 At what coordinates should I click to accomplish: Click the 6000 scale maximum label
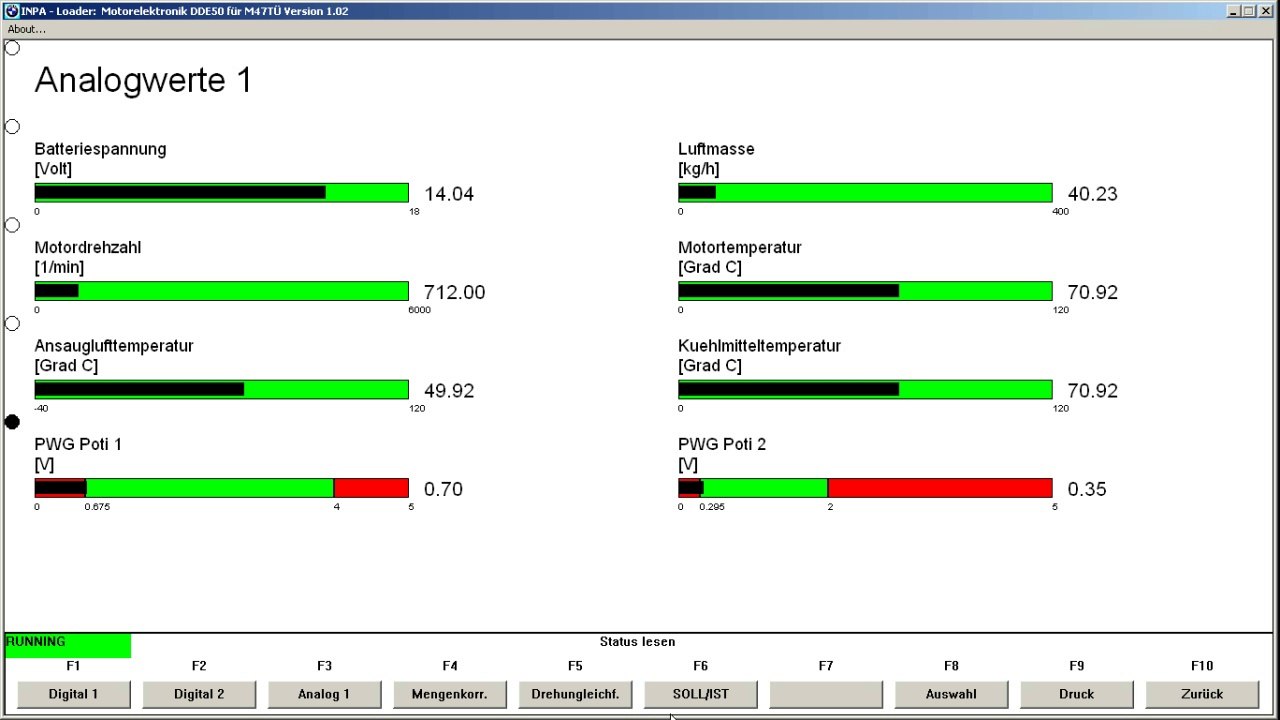(x=419, y=310)
